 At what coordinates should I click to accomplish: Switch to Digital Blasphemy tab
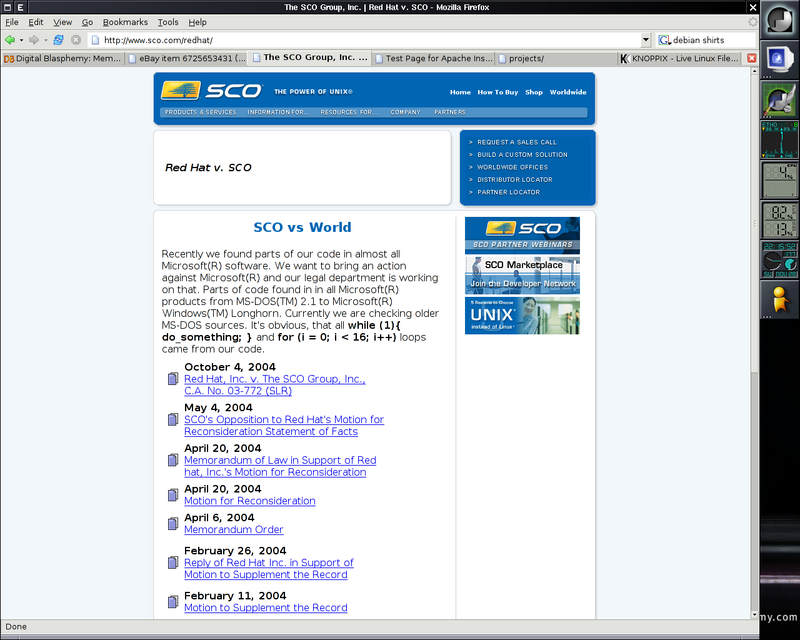coord(62,58)
